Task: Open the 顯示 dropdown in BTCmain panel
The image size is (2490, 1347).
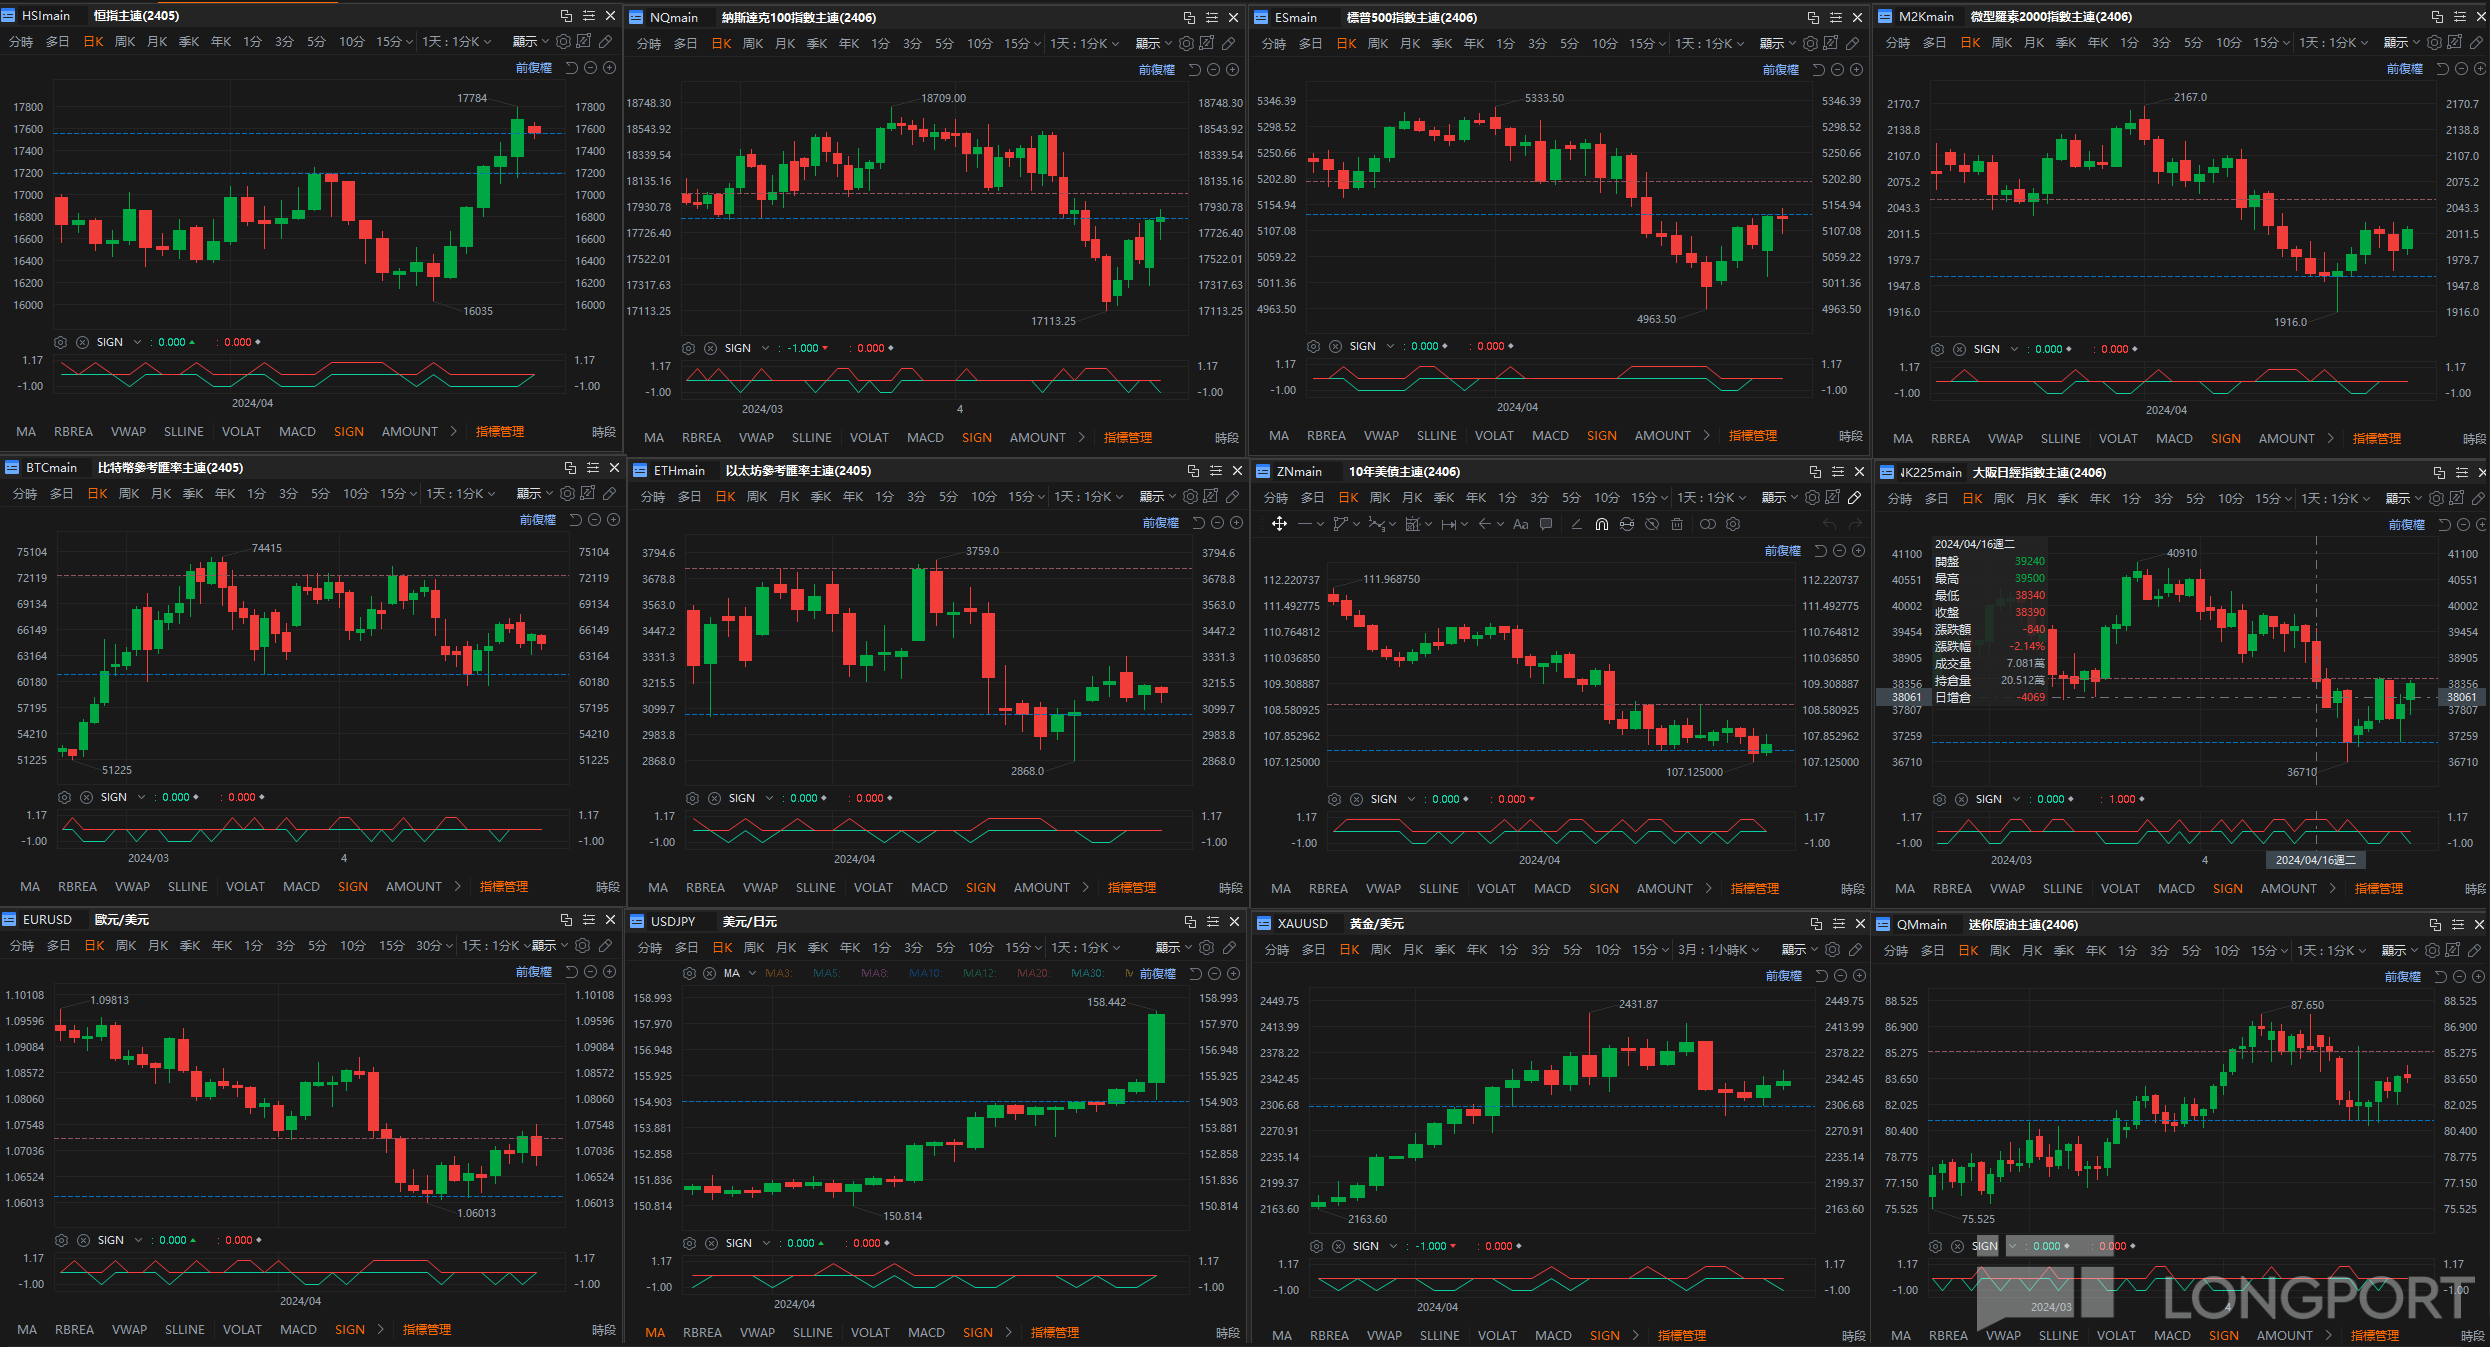Action: tap(535, 494)
